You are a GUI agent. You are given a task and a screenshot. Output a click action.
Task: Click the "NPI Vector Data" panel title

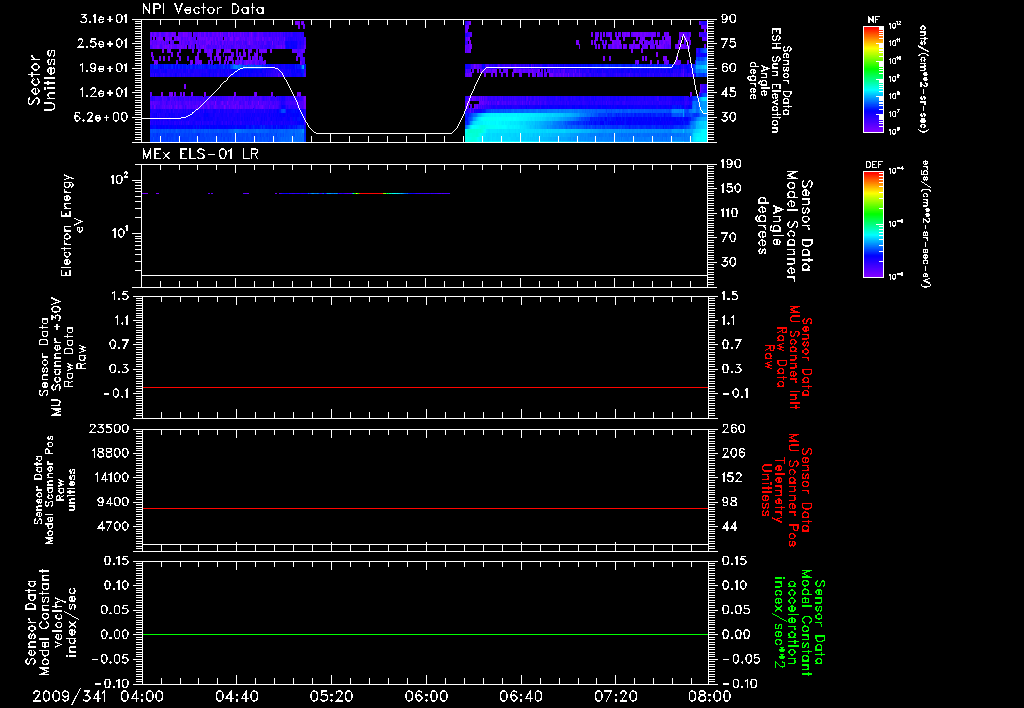click(203, 9)
